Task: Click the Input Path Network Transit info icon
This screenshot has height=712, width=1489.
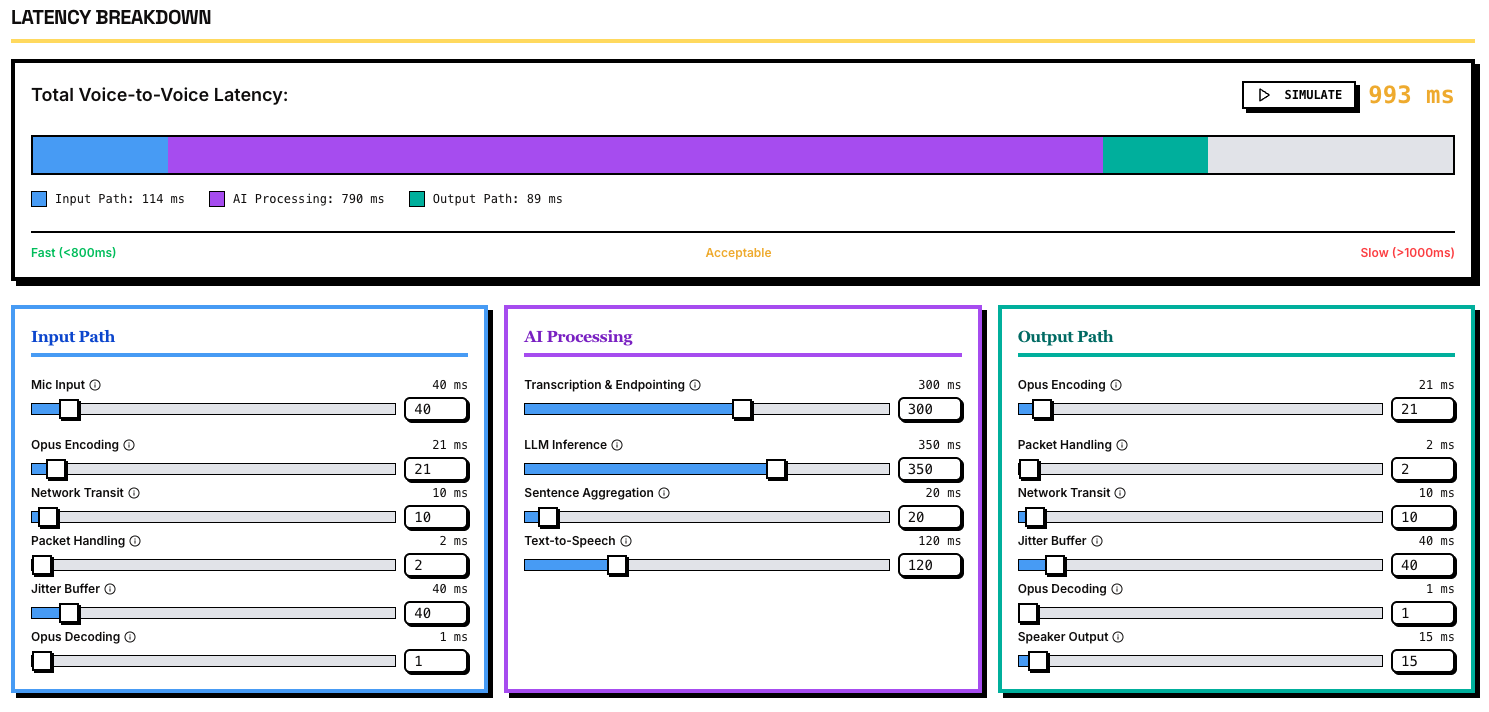Action: [x=134, y=493]
